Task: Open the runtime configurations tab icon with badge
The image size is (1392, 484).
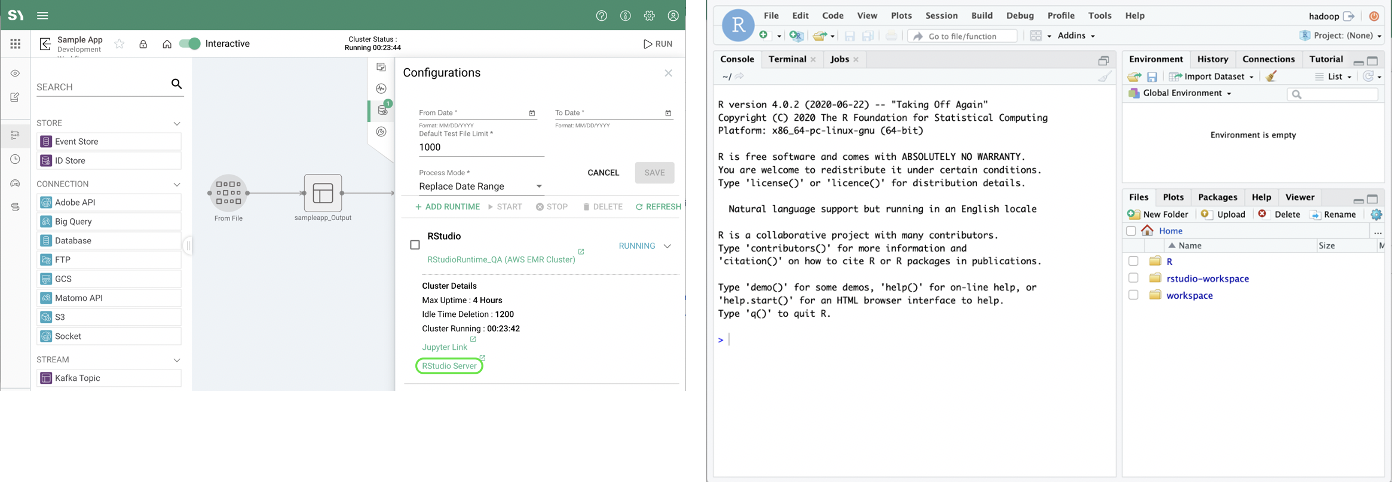Action: point(382,110)
